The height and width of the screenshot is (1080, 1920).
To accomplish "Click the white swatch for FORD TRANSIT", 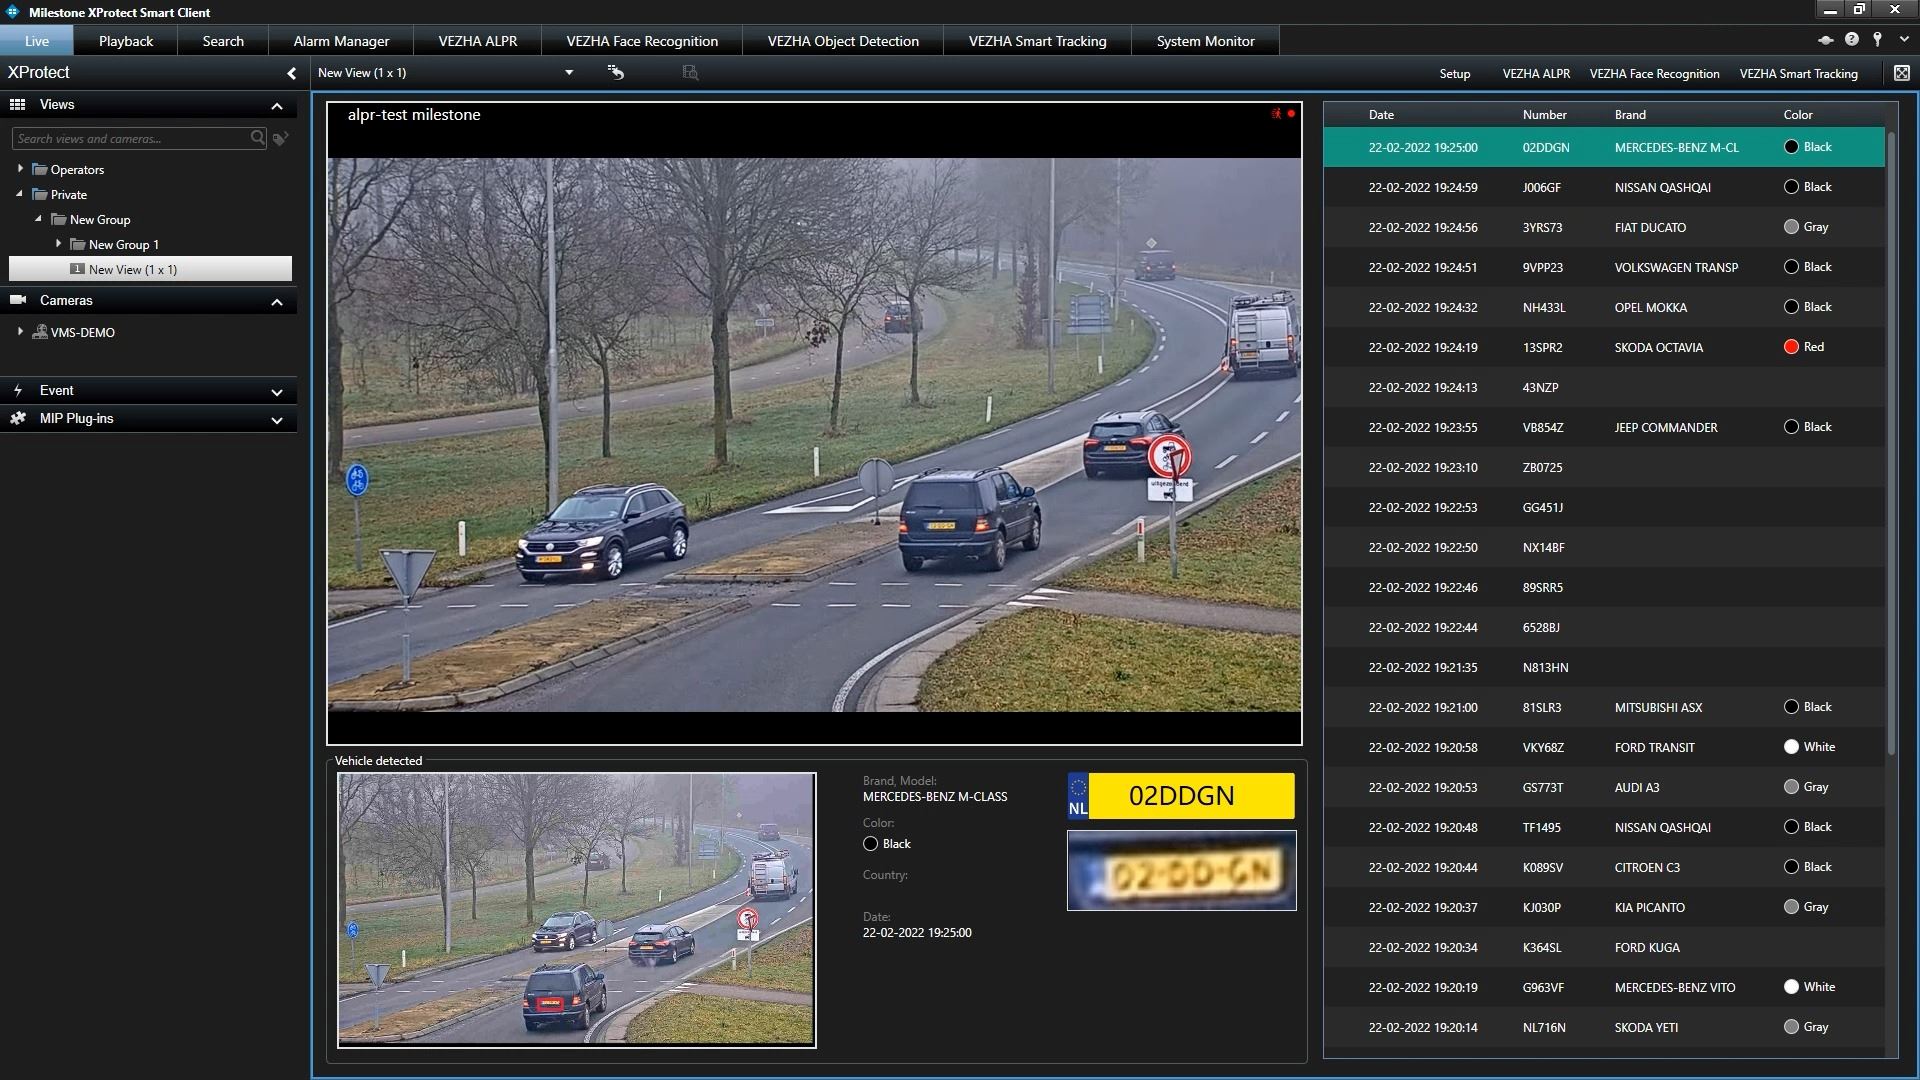I will (1791, 747).
